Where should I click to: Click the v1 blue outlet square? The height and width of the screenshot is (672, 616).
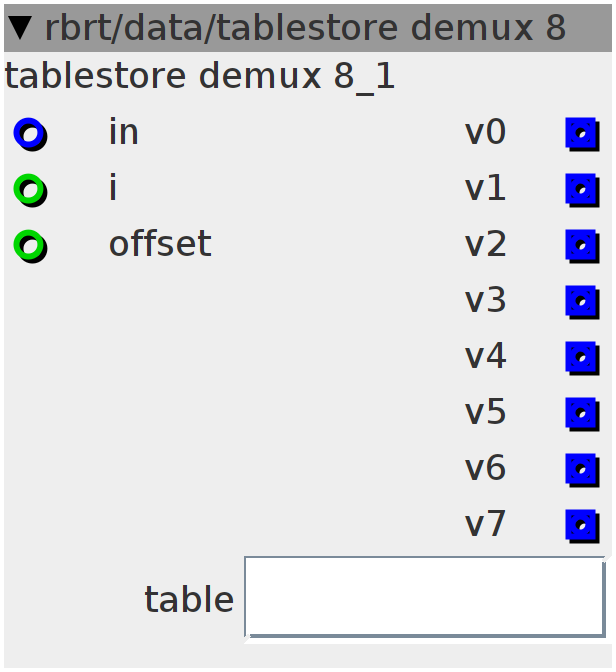click(x=582, y=190)
